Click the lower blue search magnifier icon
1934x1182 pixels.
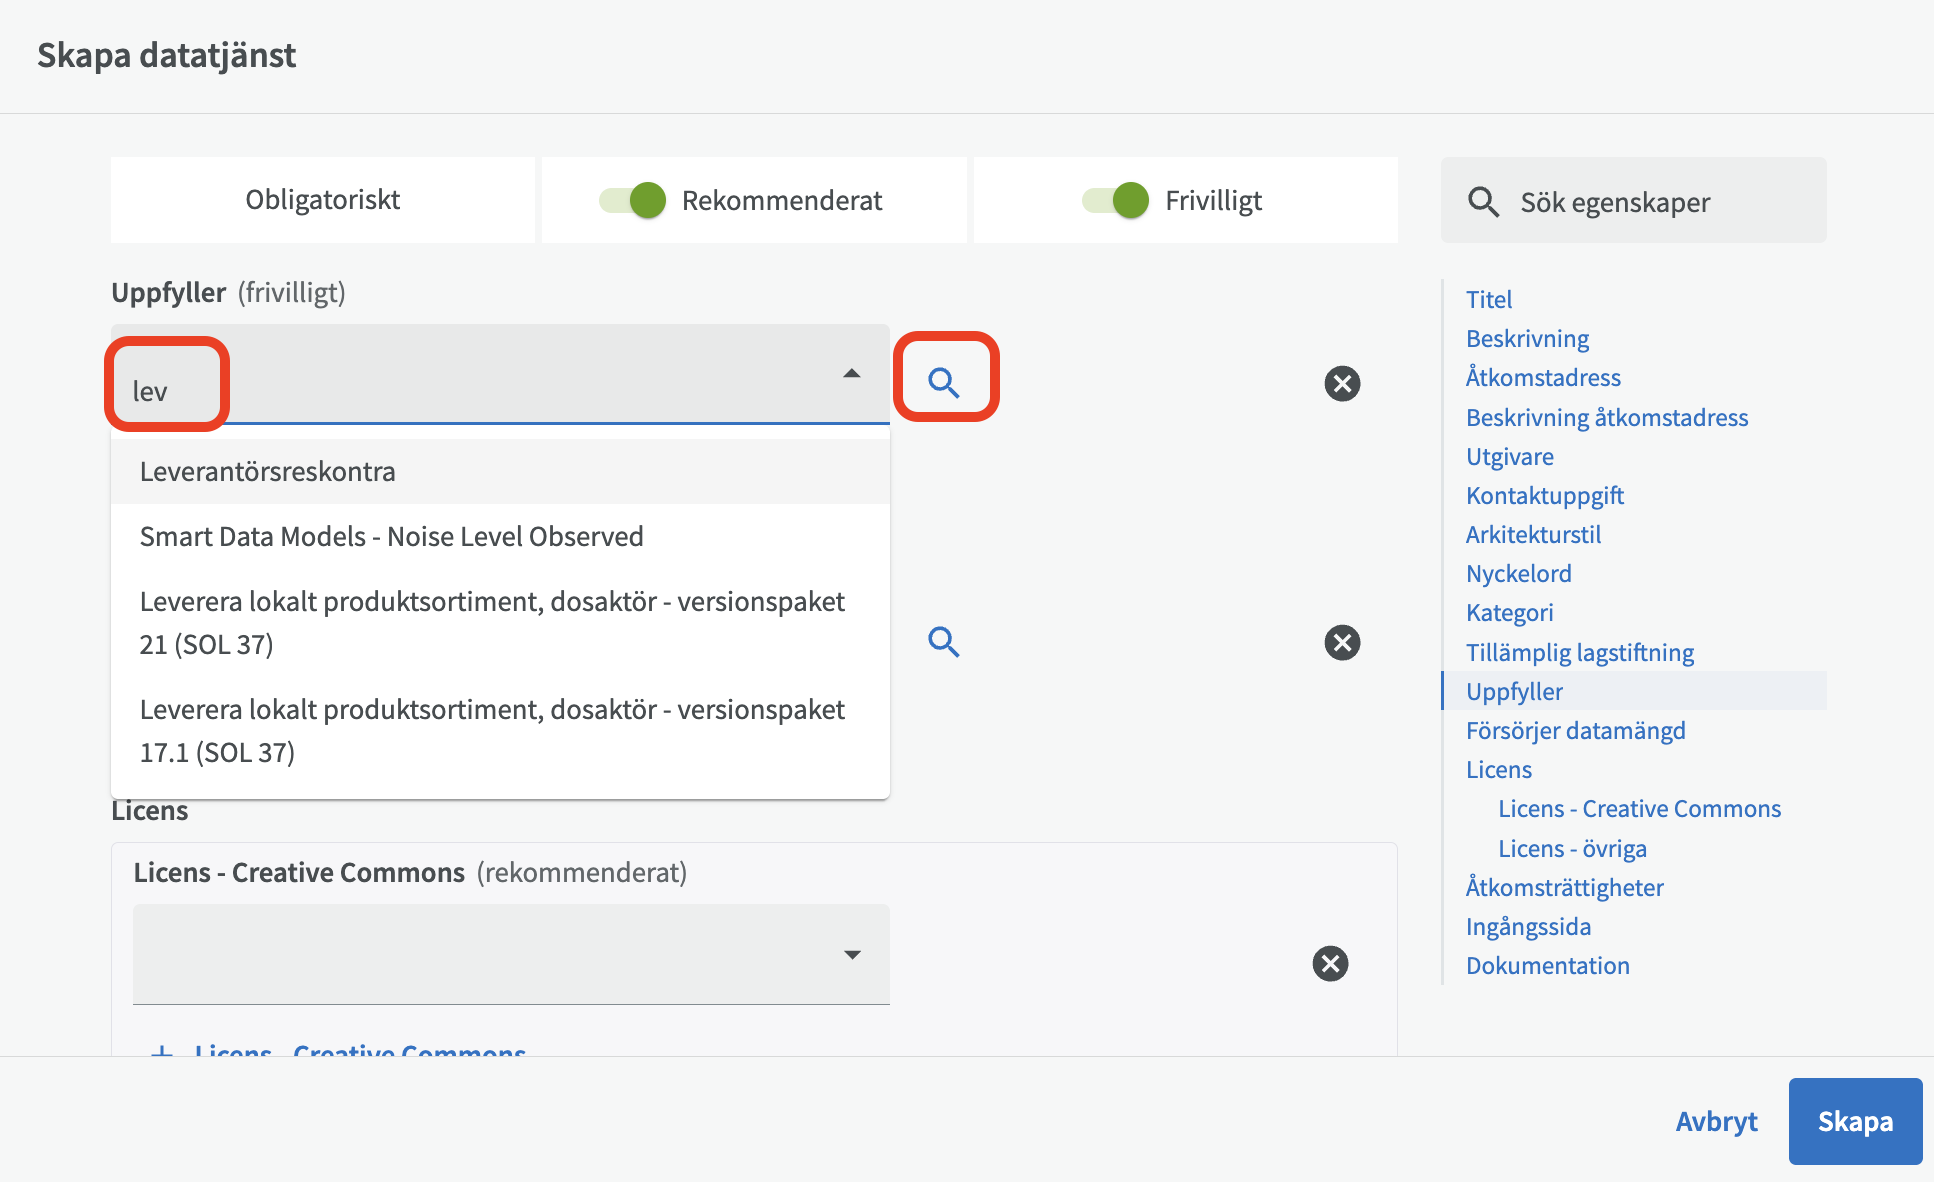tap(943, 642)
